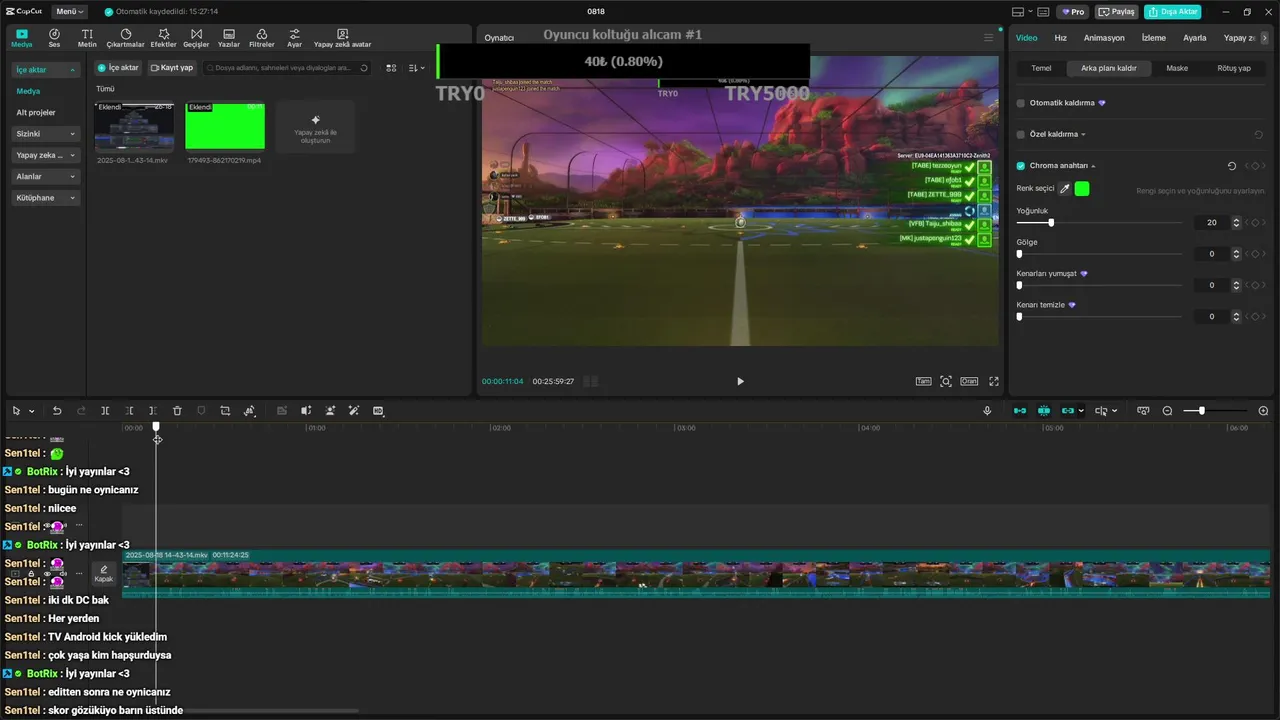Open the Metin (text) panel
This screenshot has height=720, width=1280.
pos(87,38)
